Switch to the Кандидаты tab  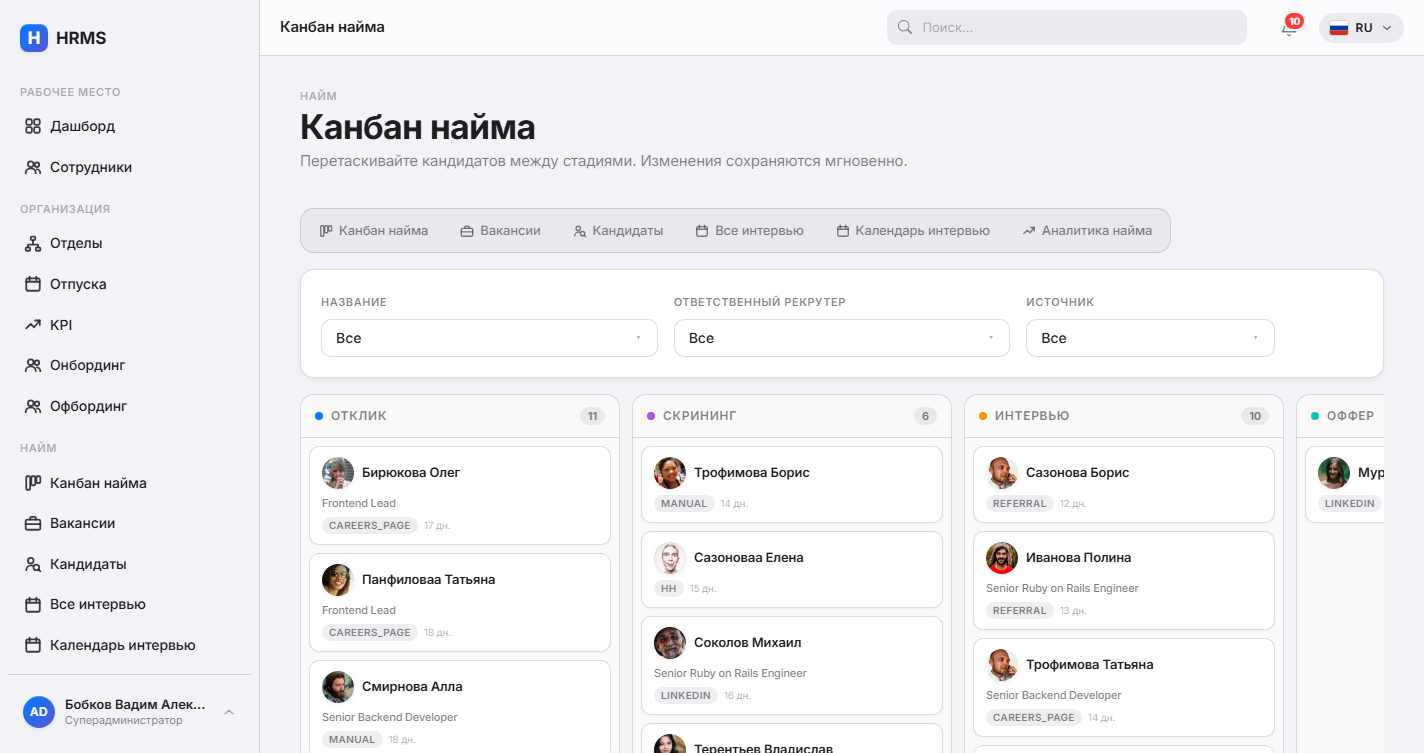[x=618, y=231]
